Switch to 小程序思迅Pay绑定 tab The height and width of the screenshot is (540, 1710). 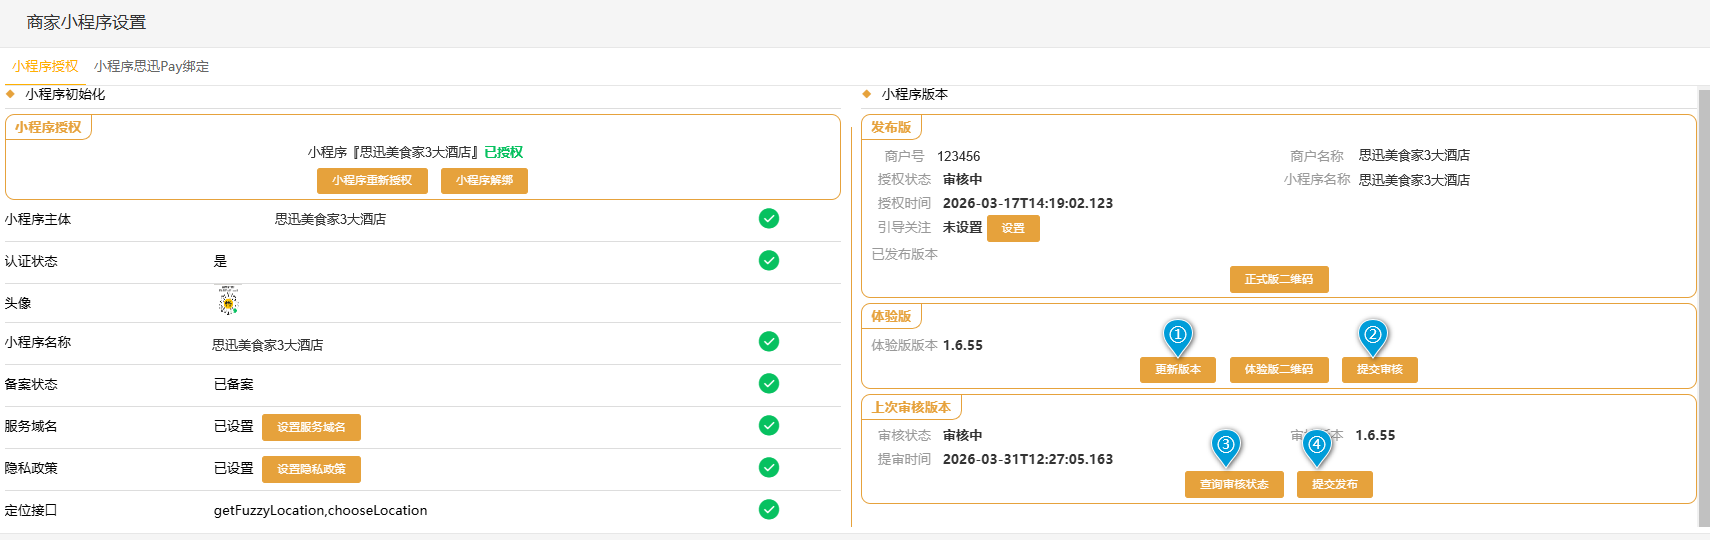(151, 66)
